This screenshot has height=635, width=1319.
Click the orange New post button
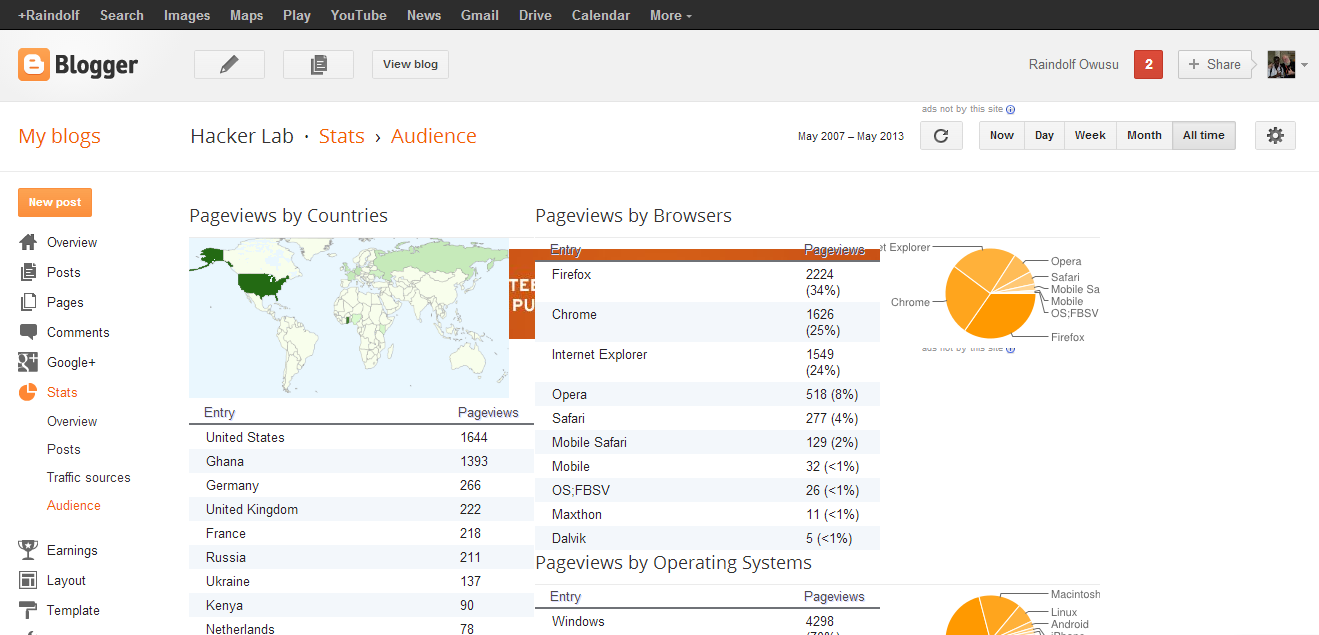55,202
